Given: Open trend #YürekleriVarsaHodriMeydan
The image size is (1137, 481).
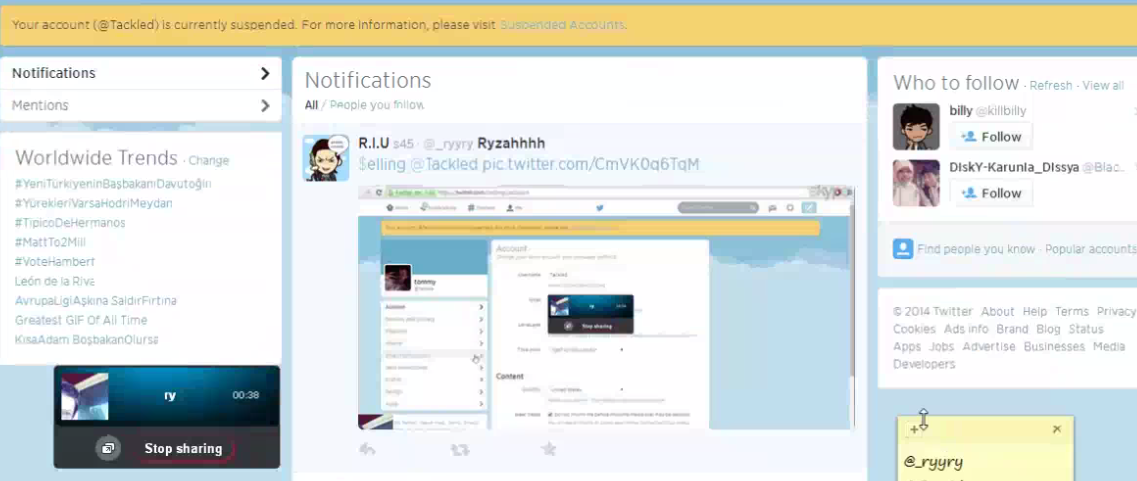Looking at the screenshot, I should [94, 204].
